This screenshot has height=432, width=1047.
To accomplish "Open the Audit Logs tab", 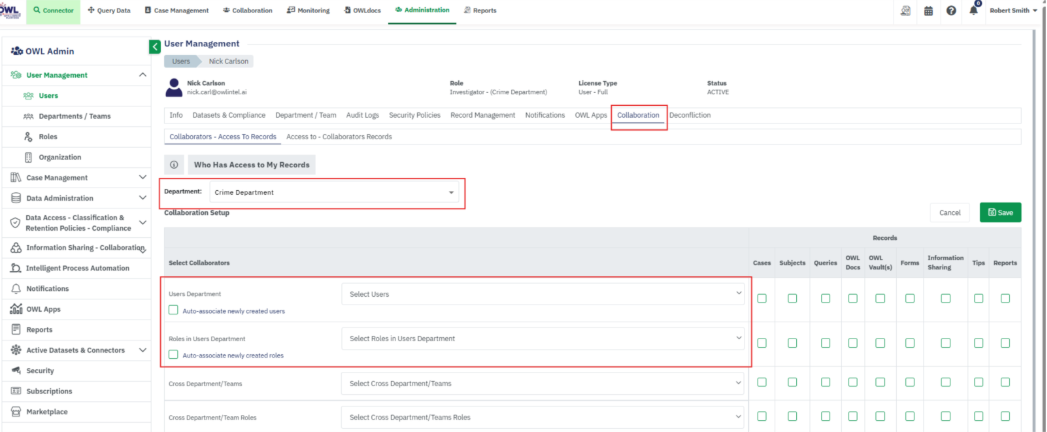I will pos(362,115).
